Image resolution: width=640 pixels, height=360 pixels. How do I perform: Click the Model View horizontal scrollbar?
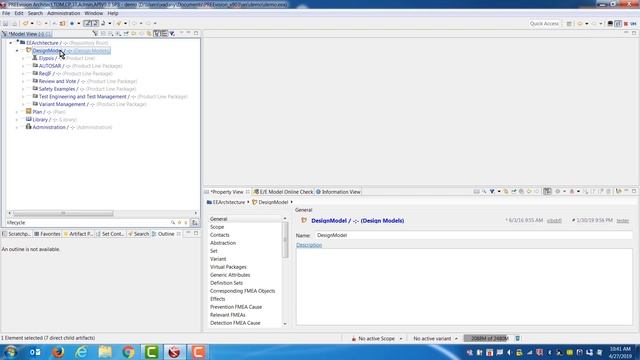(63, 213)
